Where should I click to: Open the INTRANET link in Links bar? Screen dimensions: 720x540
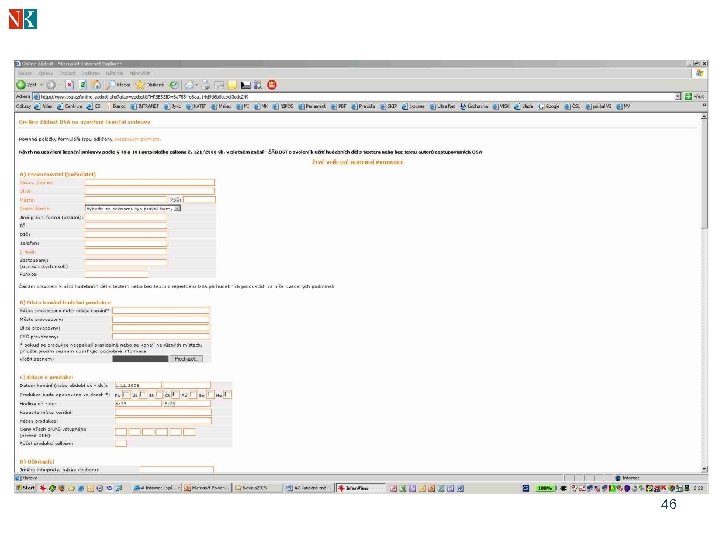point(145,107)
